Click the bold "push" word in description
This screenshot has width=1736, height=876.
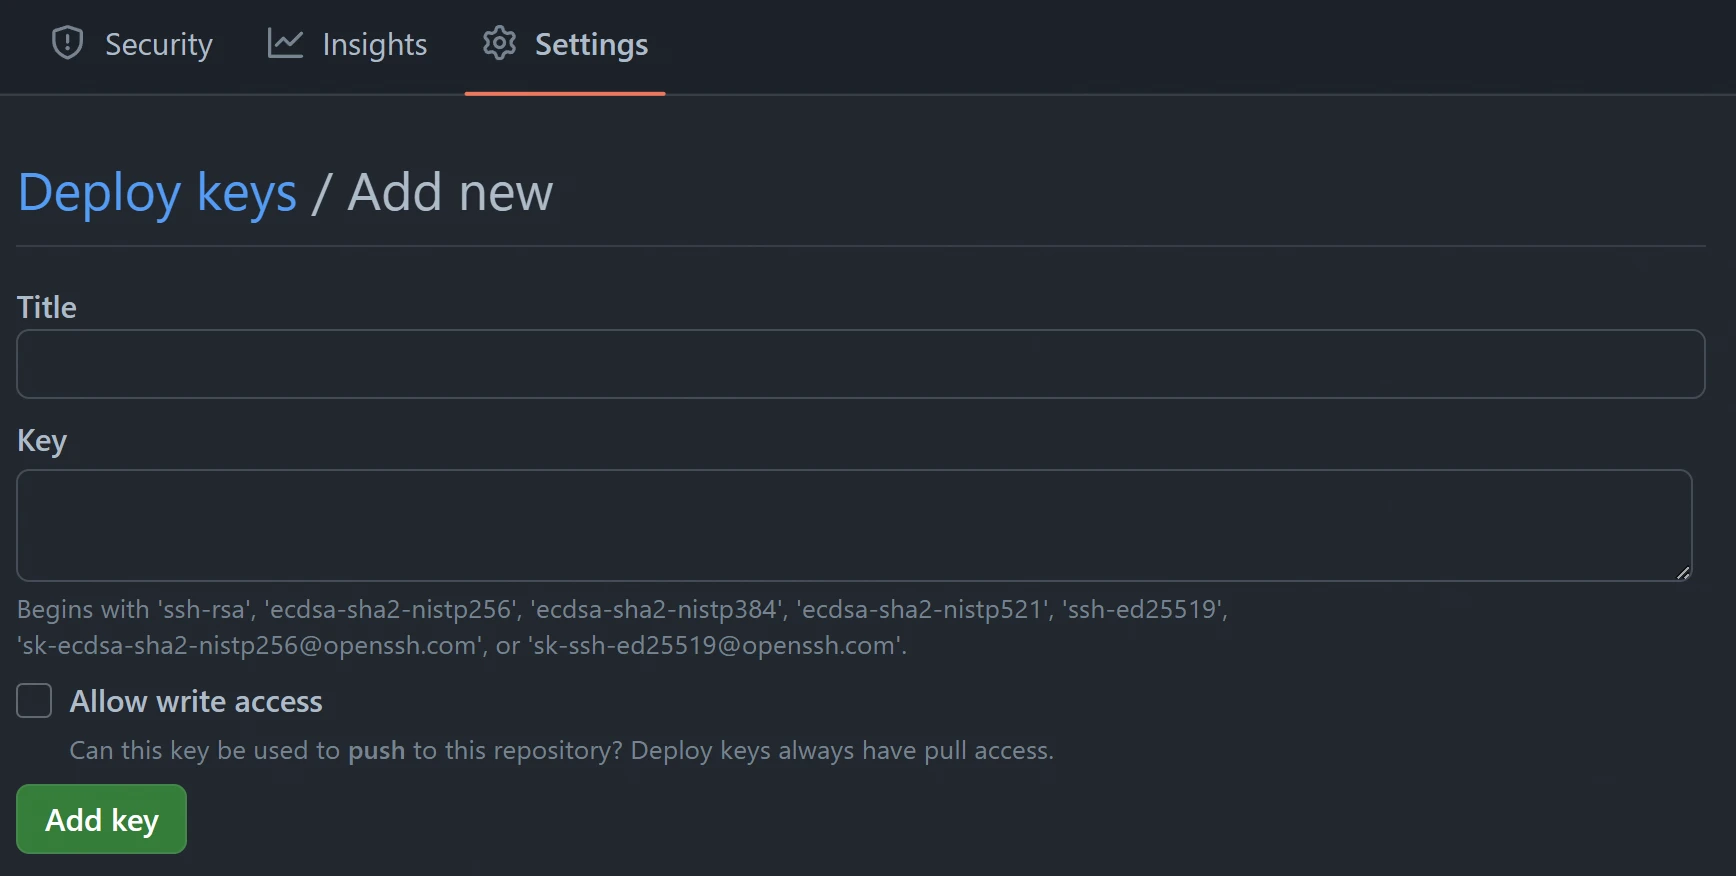376,751
